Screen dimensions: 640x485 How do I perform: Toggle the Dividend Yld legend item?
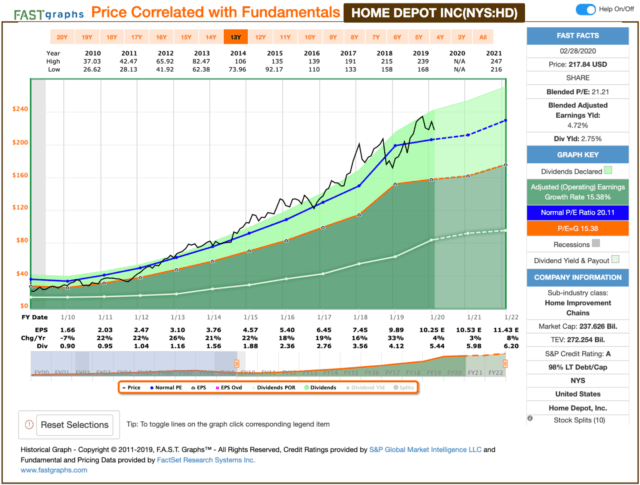pos(365,387)
